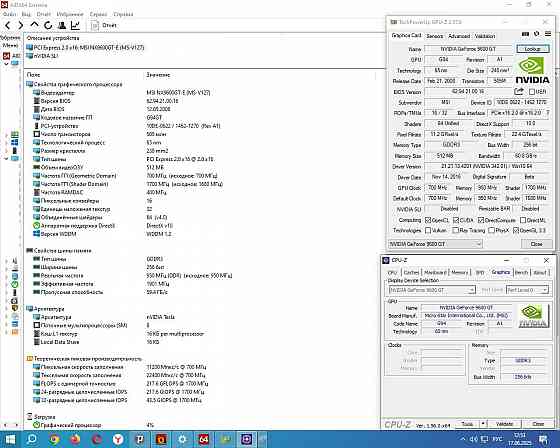Viewport: 560px width, 448px height.
Task: Open Chrome from the taskbar
Action: 54,439
